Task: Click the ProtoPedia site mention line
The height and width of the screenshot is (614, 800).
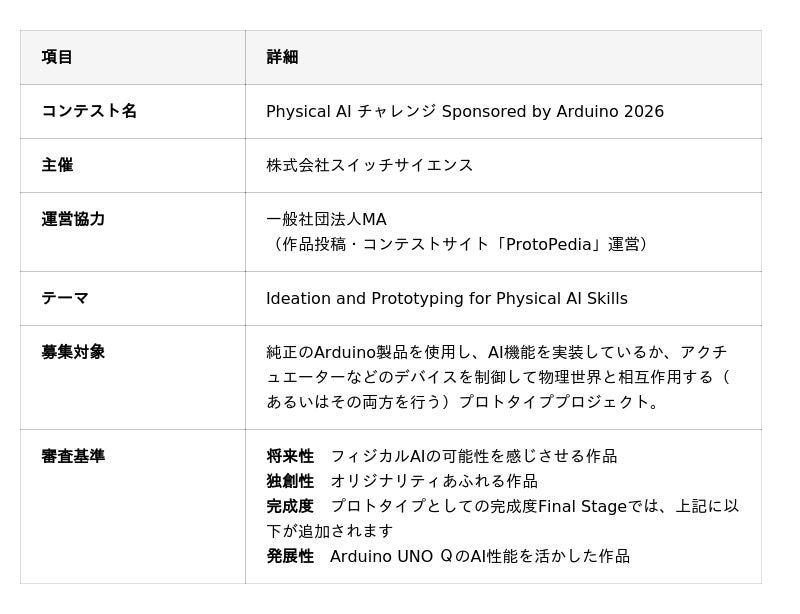Action: [x=457, y=244]
